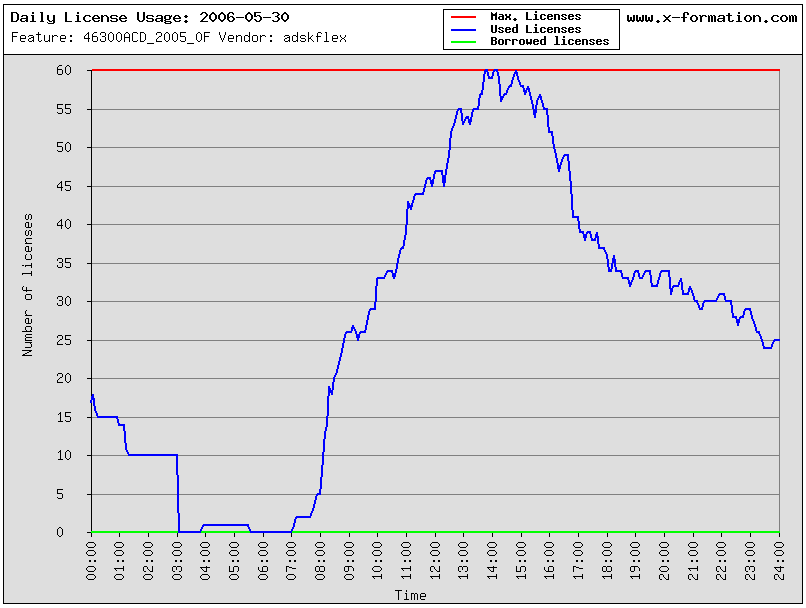Click the 09:00 time label
806x608 pixels.
350,561
